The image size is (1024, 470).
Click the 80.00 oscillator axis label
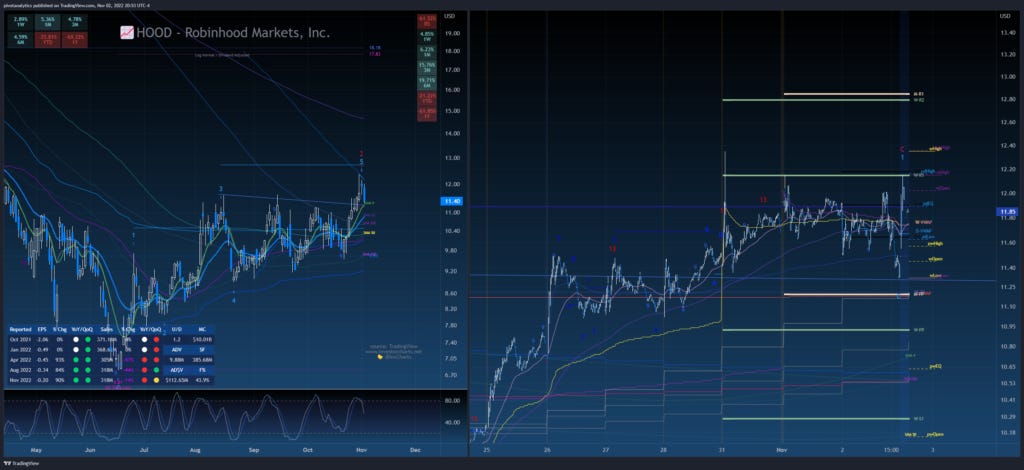(453, 401)
